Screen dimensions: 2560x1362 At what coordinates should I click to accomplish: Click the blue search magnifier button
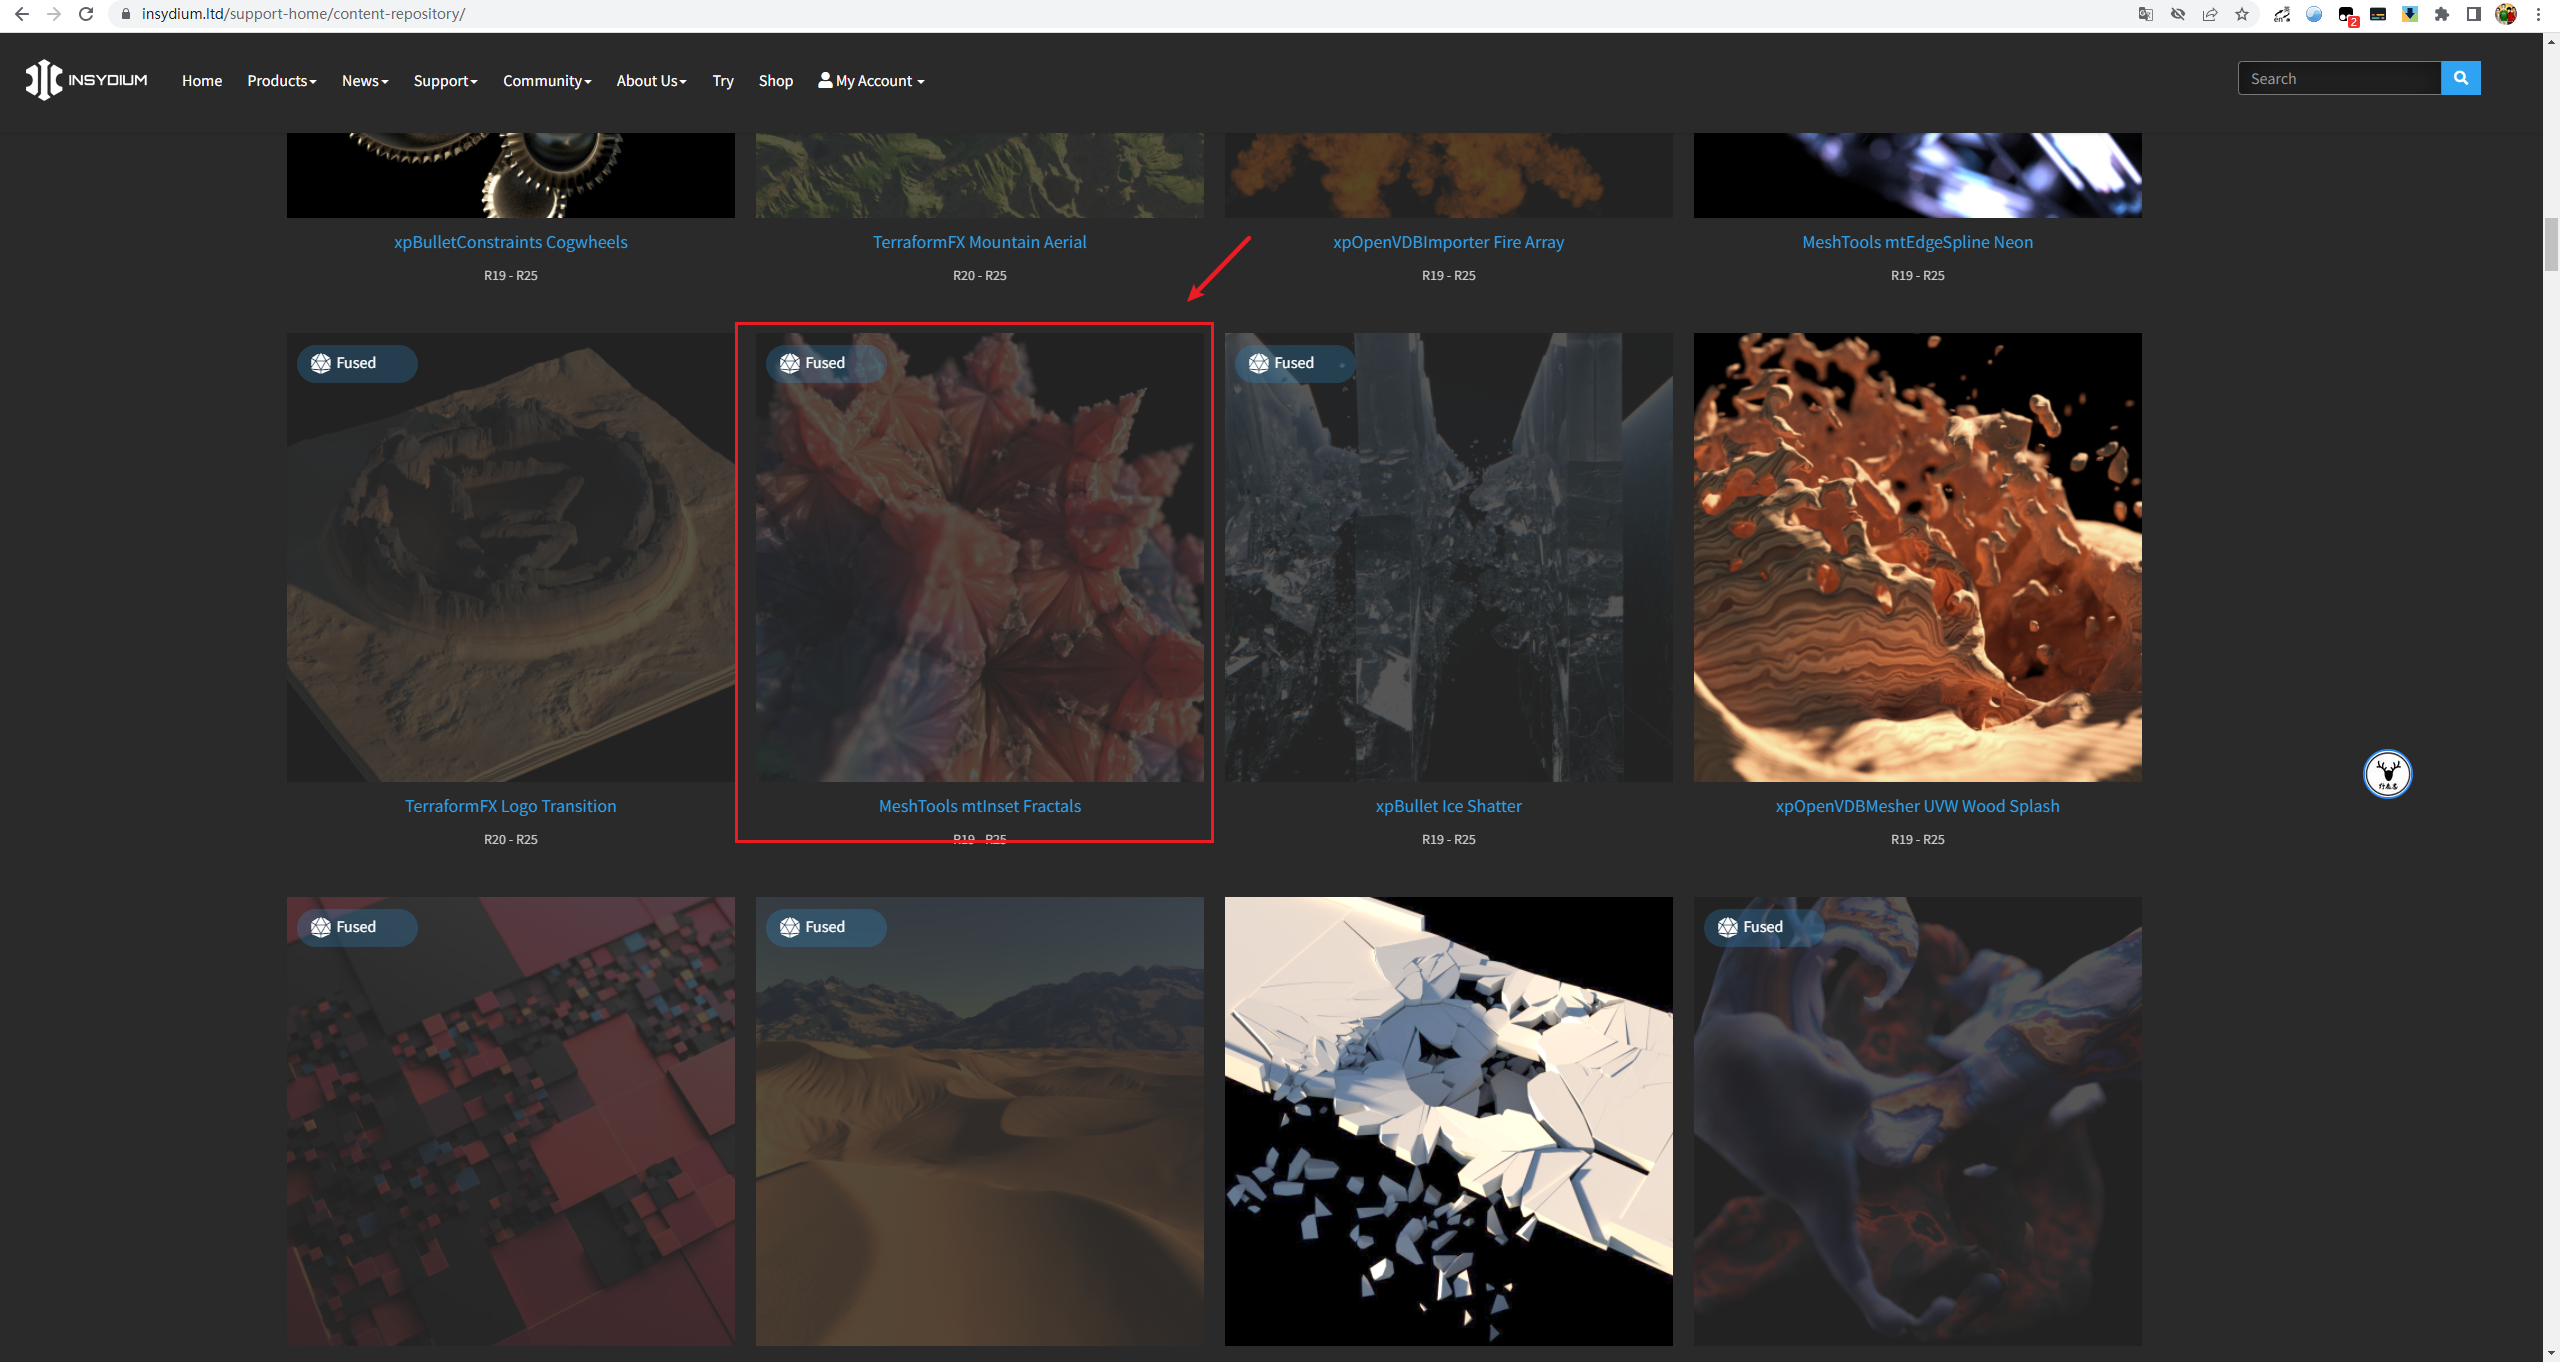[x=2460, y=78]
